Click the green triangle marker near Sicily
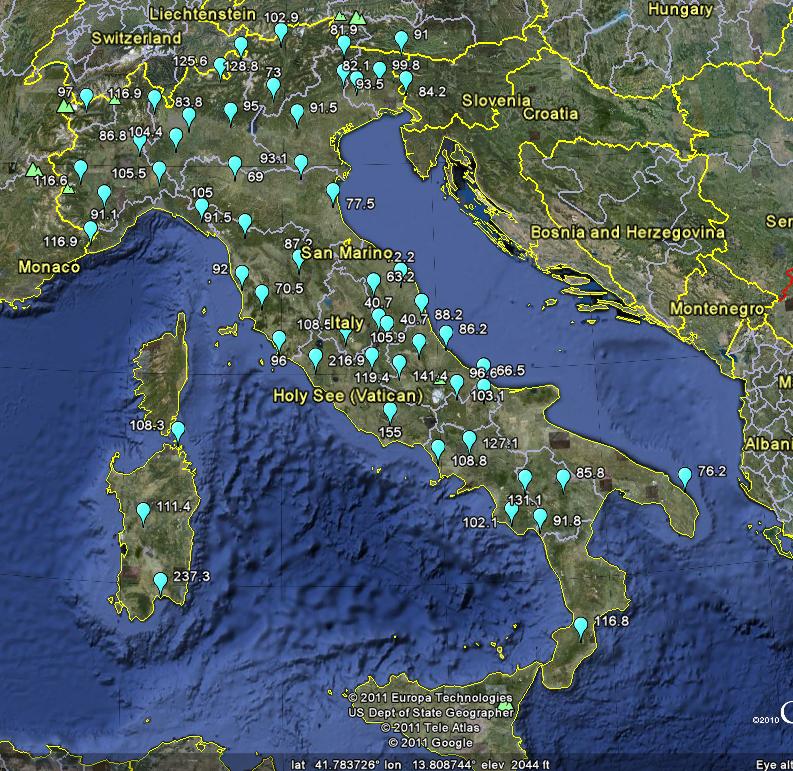 coord(505,706)
